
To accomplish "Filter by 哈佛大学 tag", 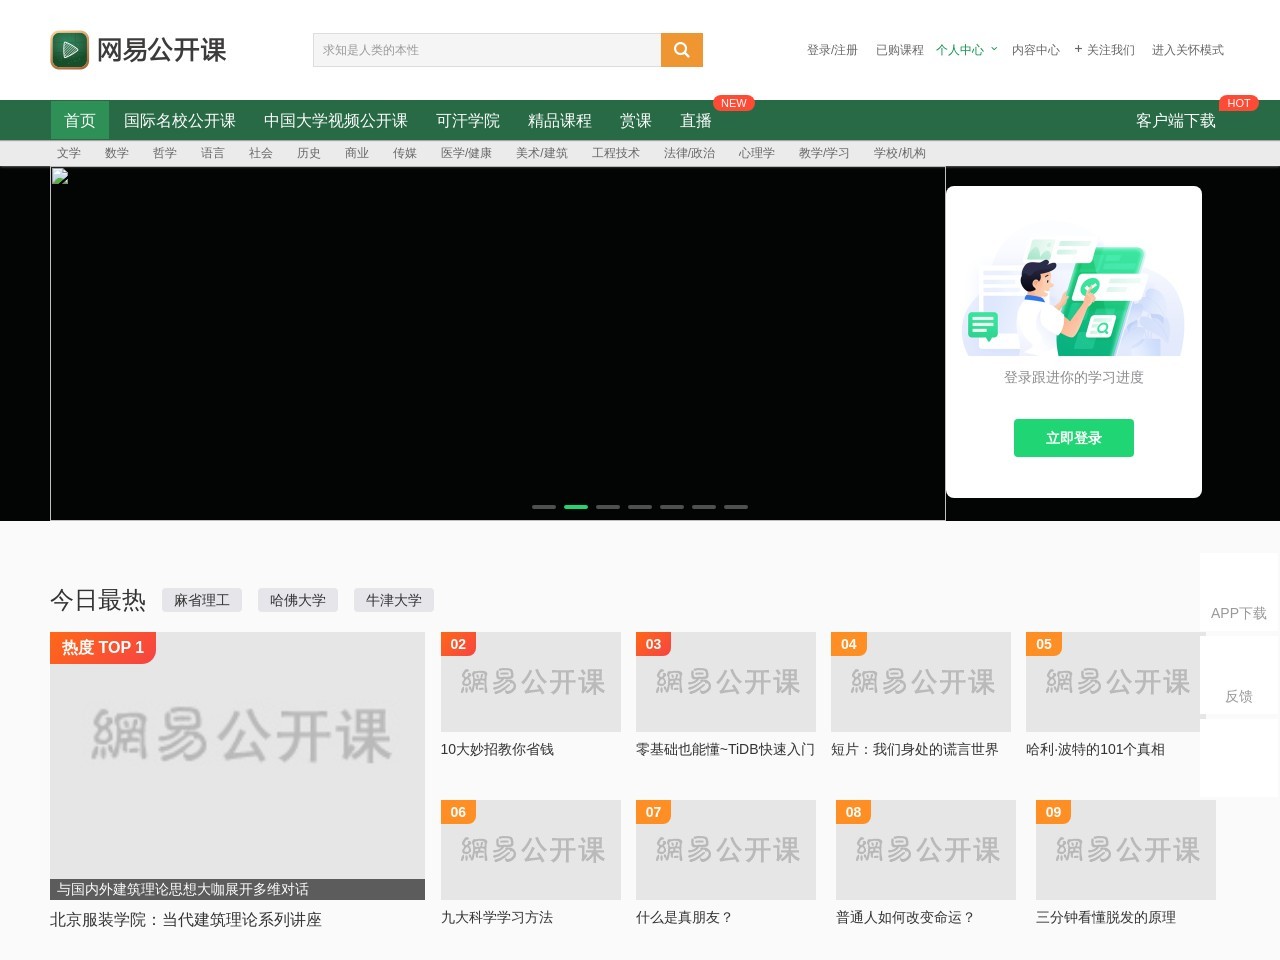I will tap(298, 600).
